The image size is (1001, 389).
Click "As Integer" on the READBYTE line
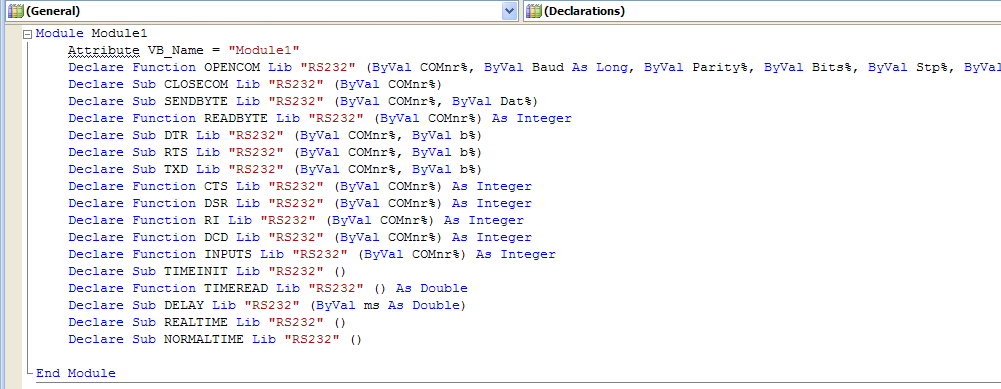coord(532,118)
